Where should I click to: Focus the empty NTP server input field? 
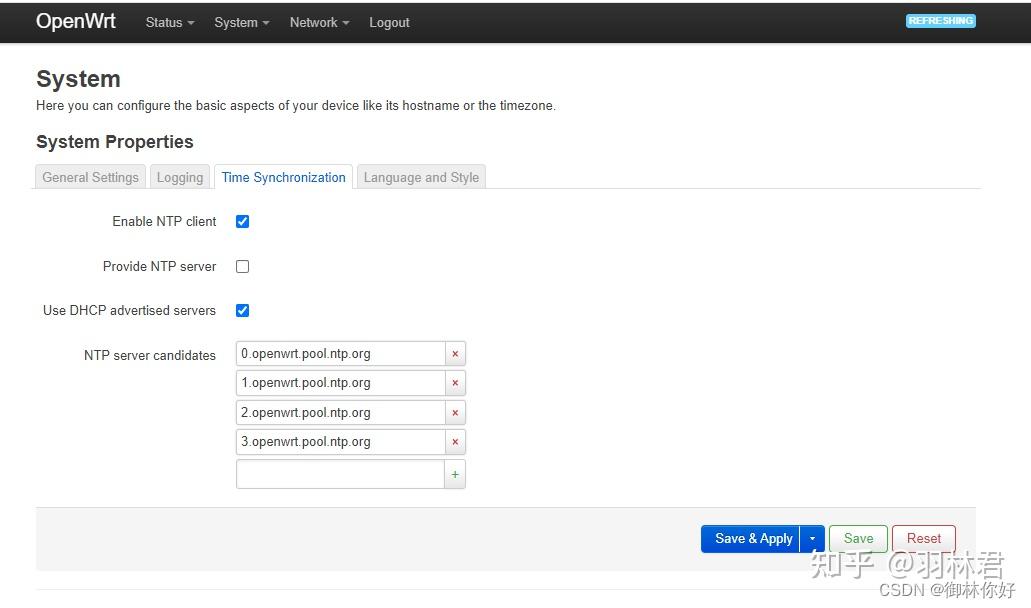pyautogui.click(x=340, y=474)
